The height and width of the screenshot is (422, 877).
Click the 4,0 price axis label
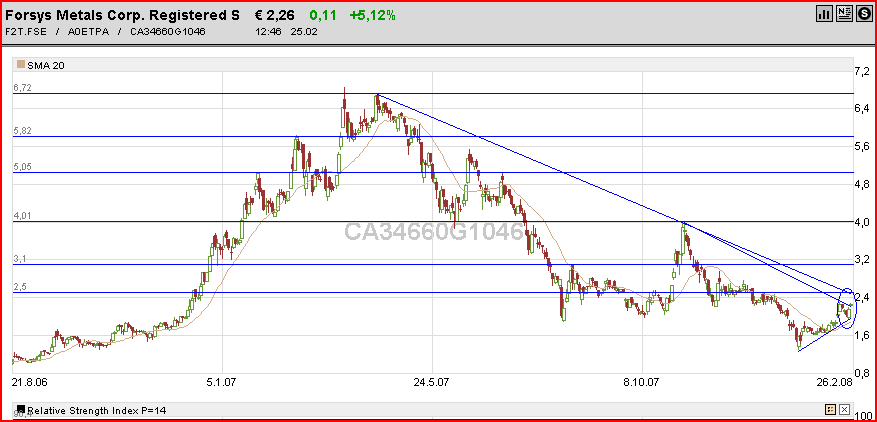coord(864,222)
